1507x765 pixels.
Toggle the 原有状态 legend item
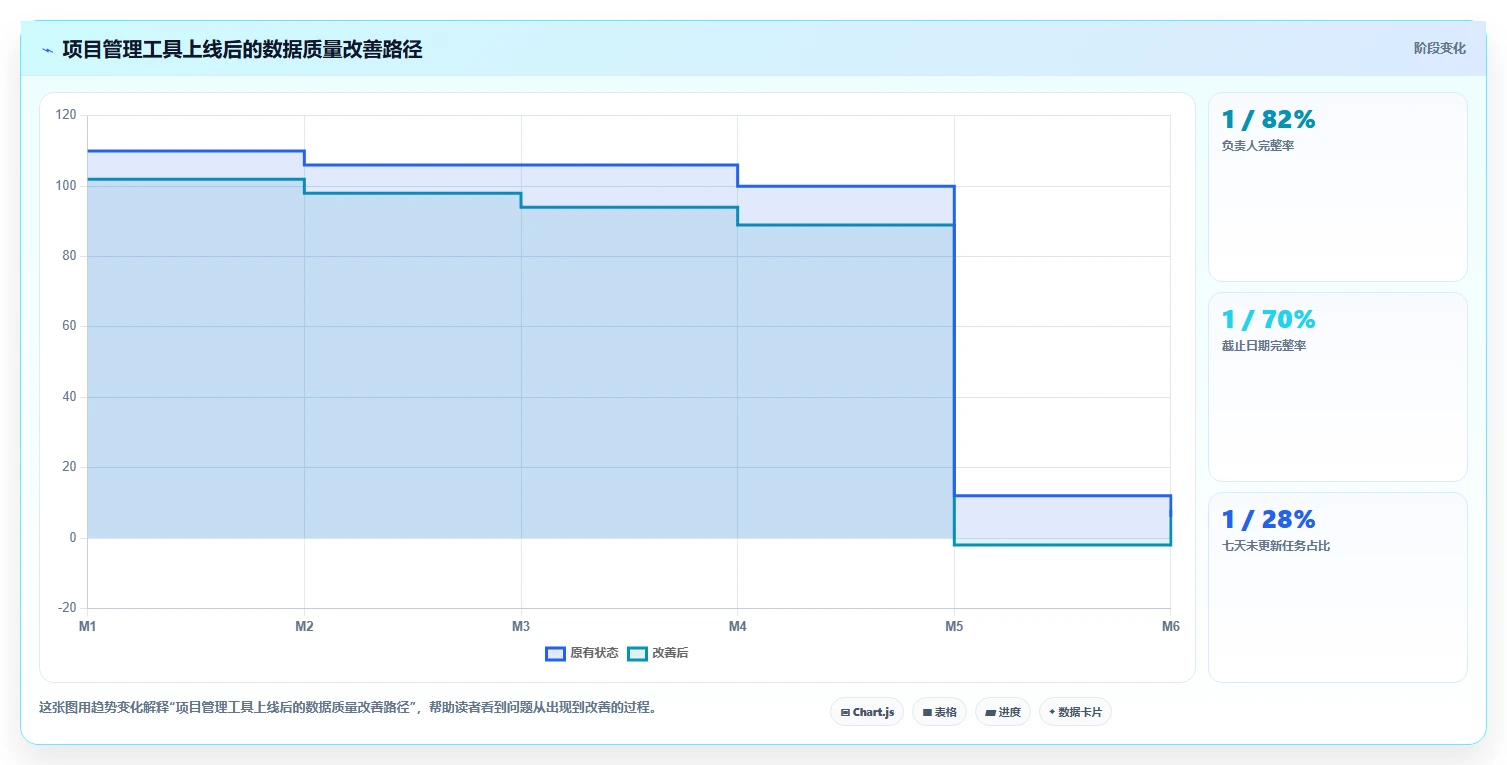coord(582,653)
